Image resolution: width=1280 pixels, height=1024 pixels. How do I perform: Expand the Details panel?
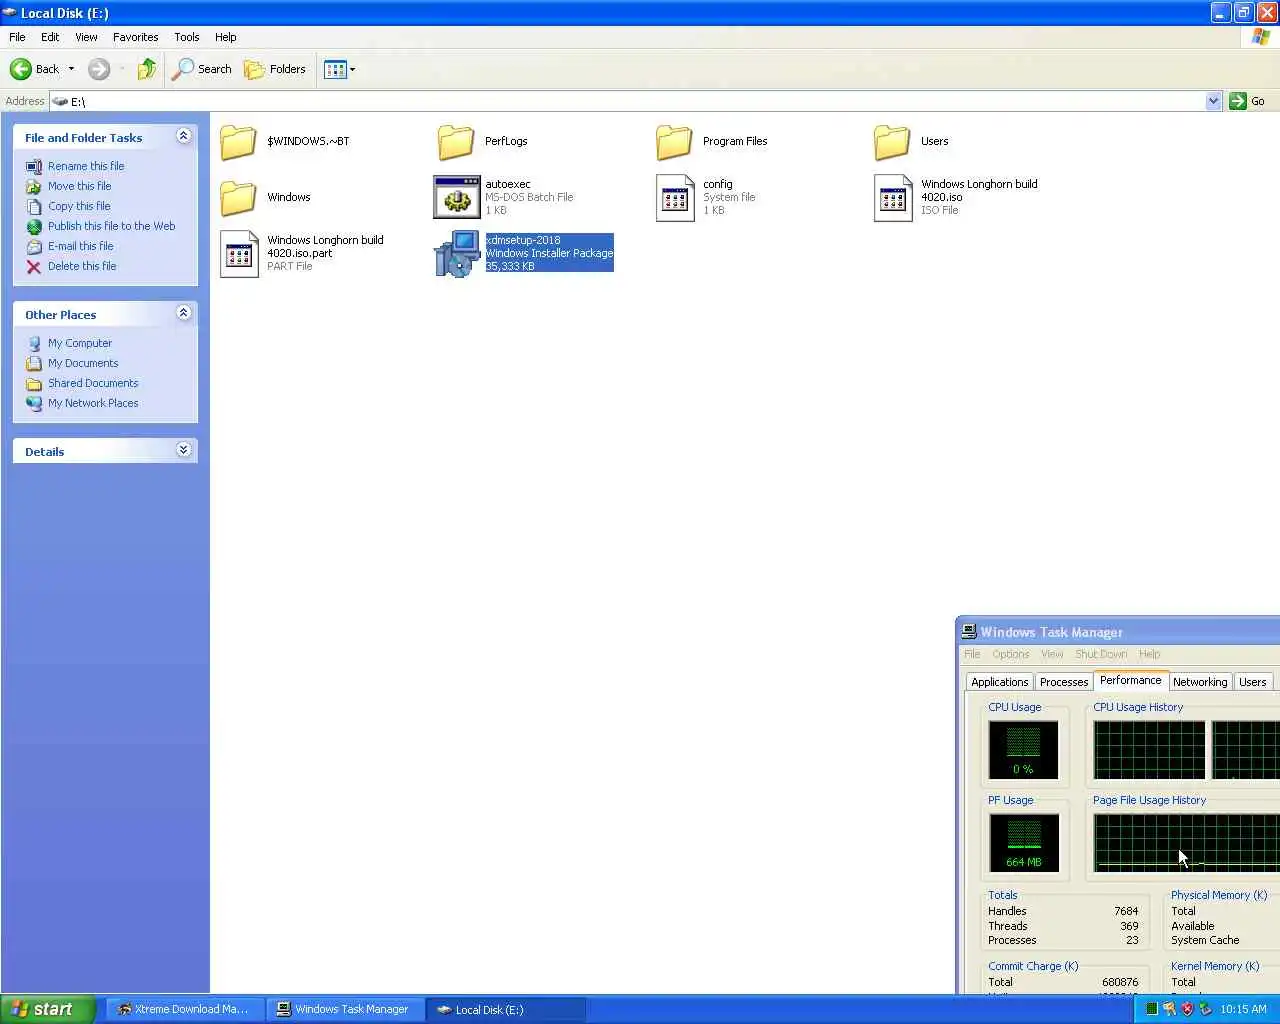[183, 450]
